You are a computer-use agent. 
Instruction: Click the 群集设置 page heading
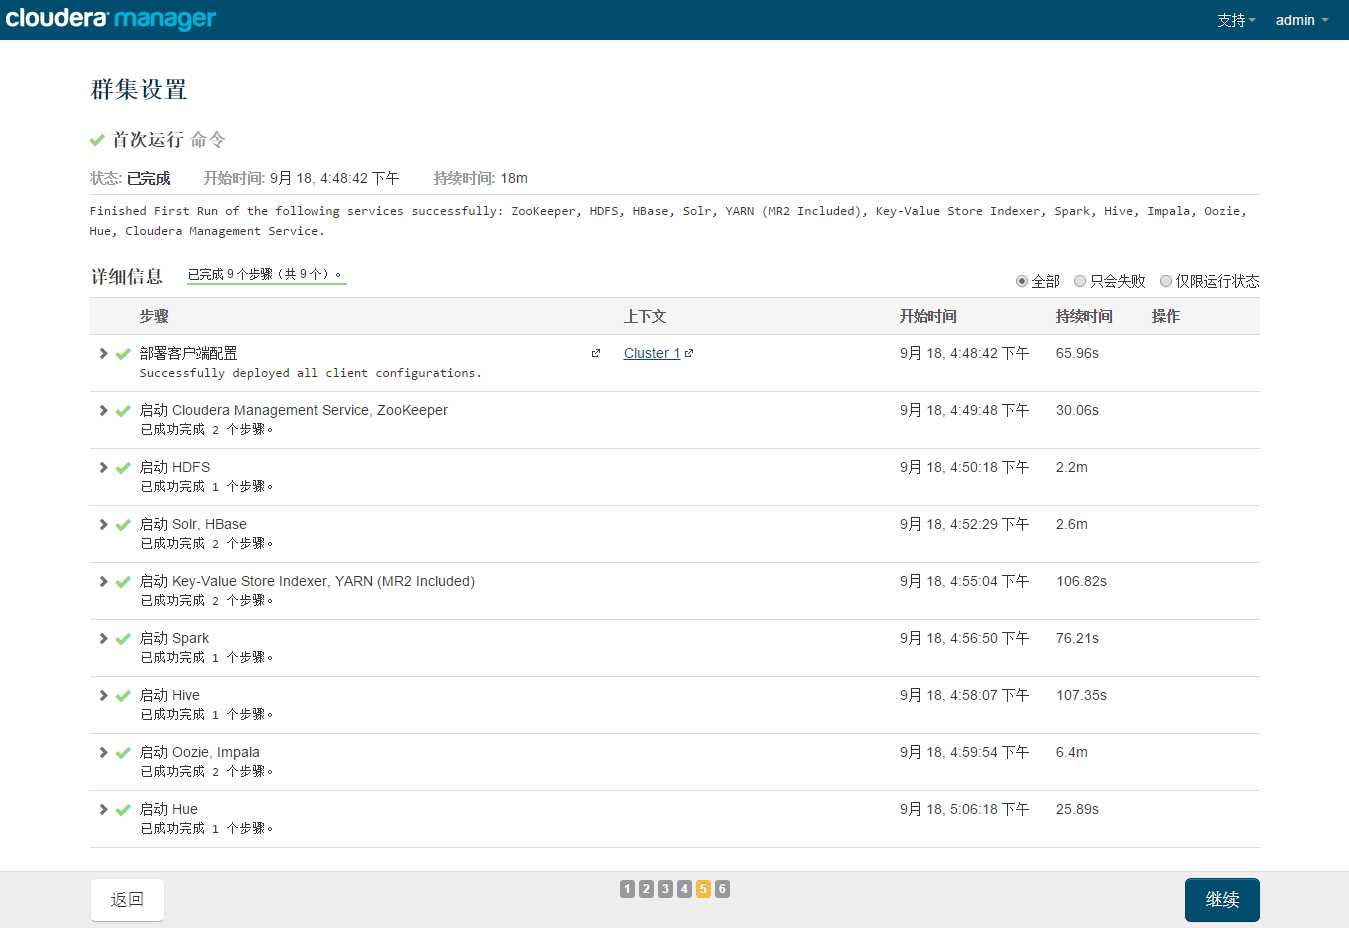(x=139, y=90)
